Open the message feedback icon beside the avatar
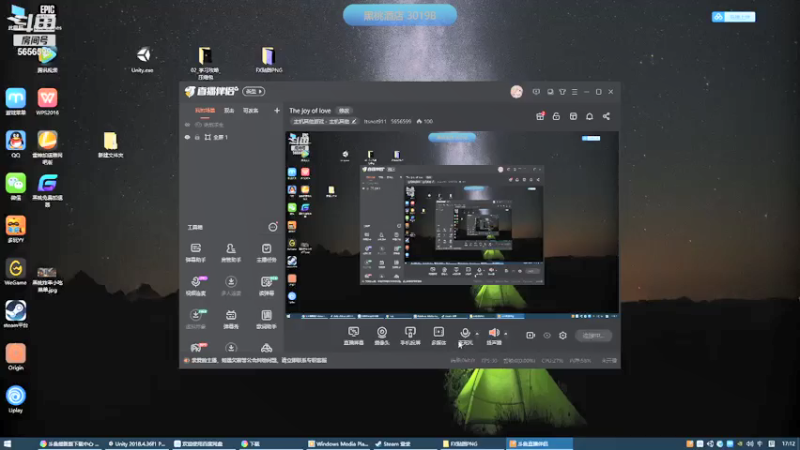This screenshot has width=800, height=450. pos(536,92)
